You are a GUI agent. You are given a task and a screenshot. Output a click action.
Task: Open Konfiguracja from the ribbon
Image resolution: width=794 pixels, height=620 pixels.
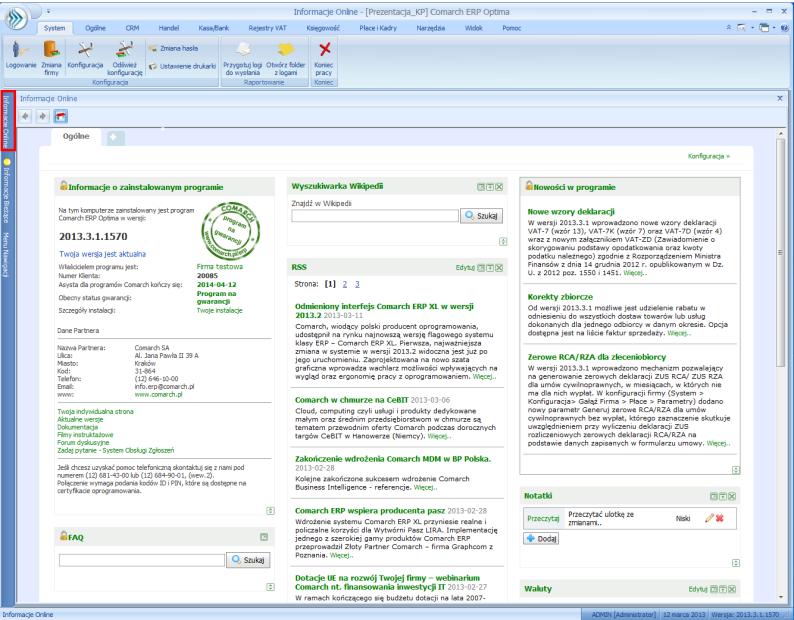[85, 56]
